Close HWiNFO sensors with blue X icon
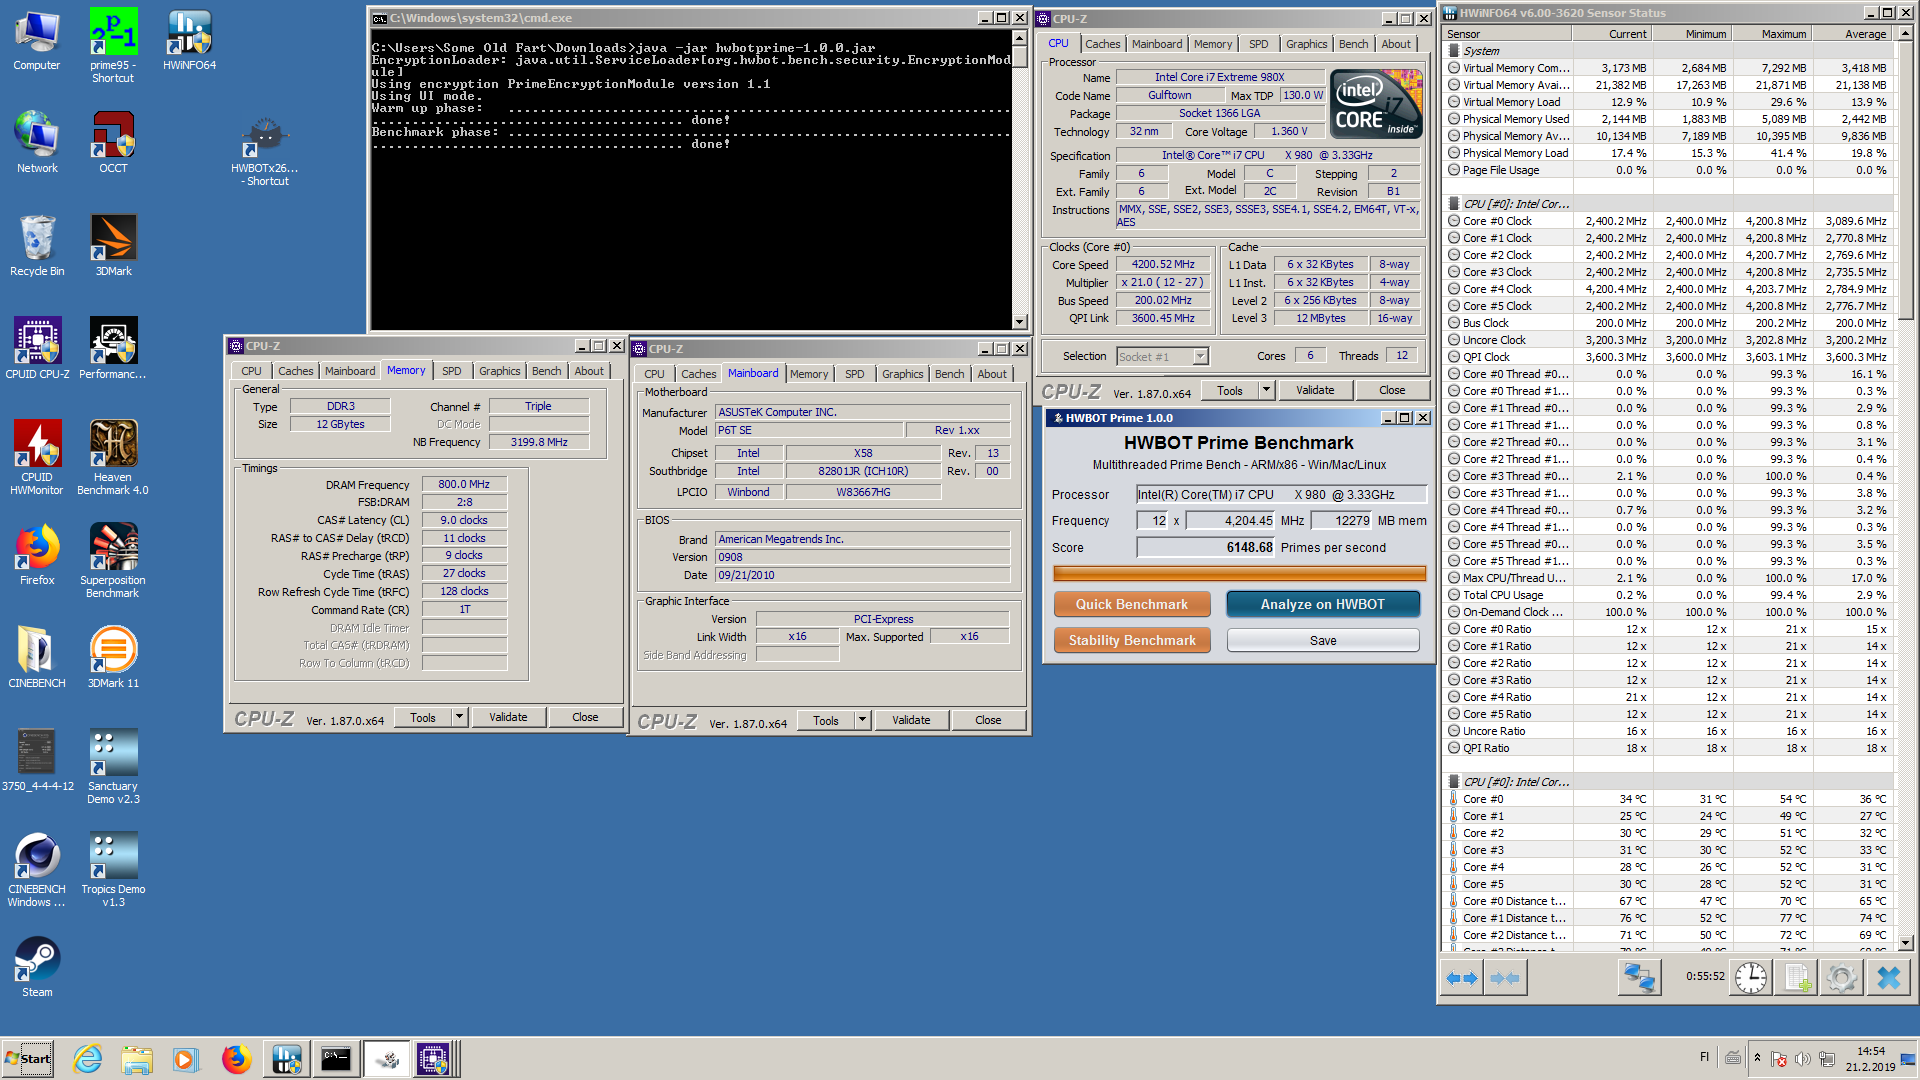Screen dimensions: 1920x1080 (1888, 978)
